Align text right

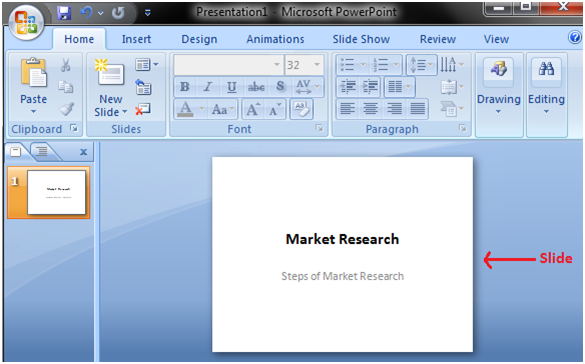coord(394,109)
